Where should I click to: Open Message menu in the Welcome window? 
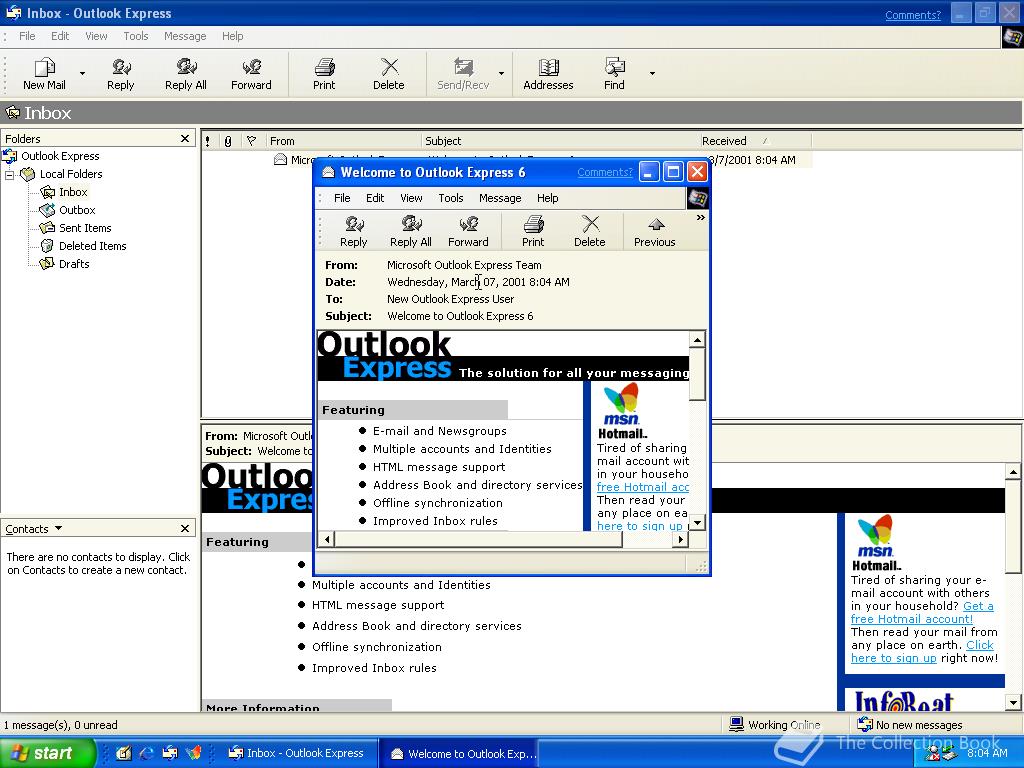coord(500,198)
